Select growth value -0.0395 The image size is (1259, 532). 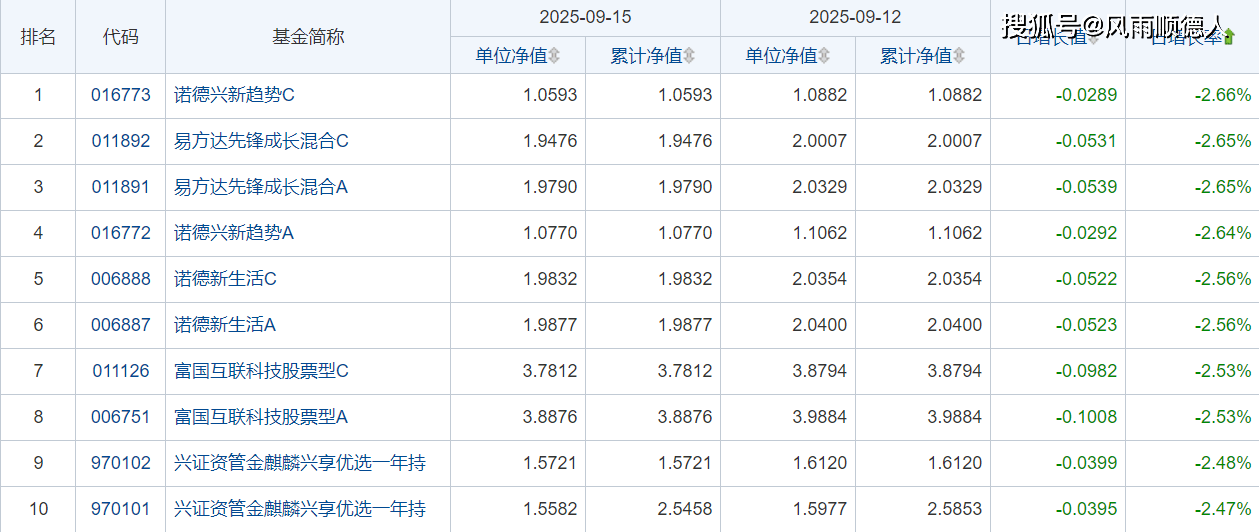(1086, 509)
